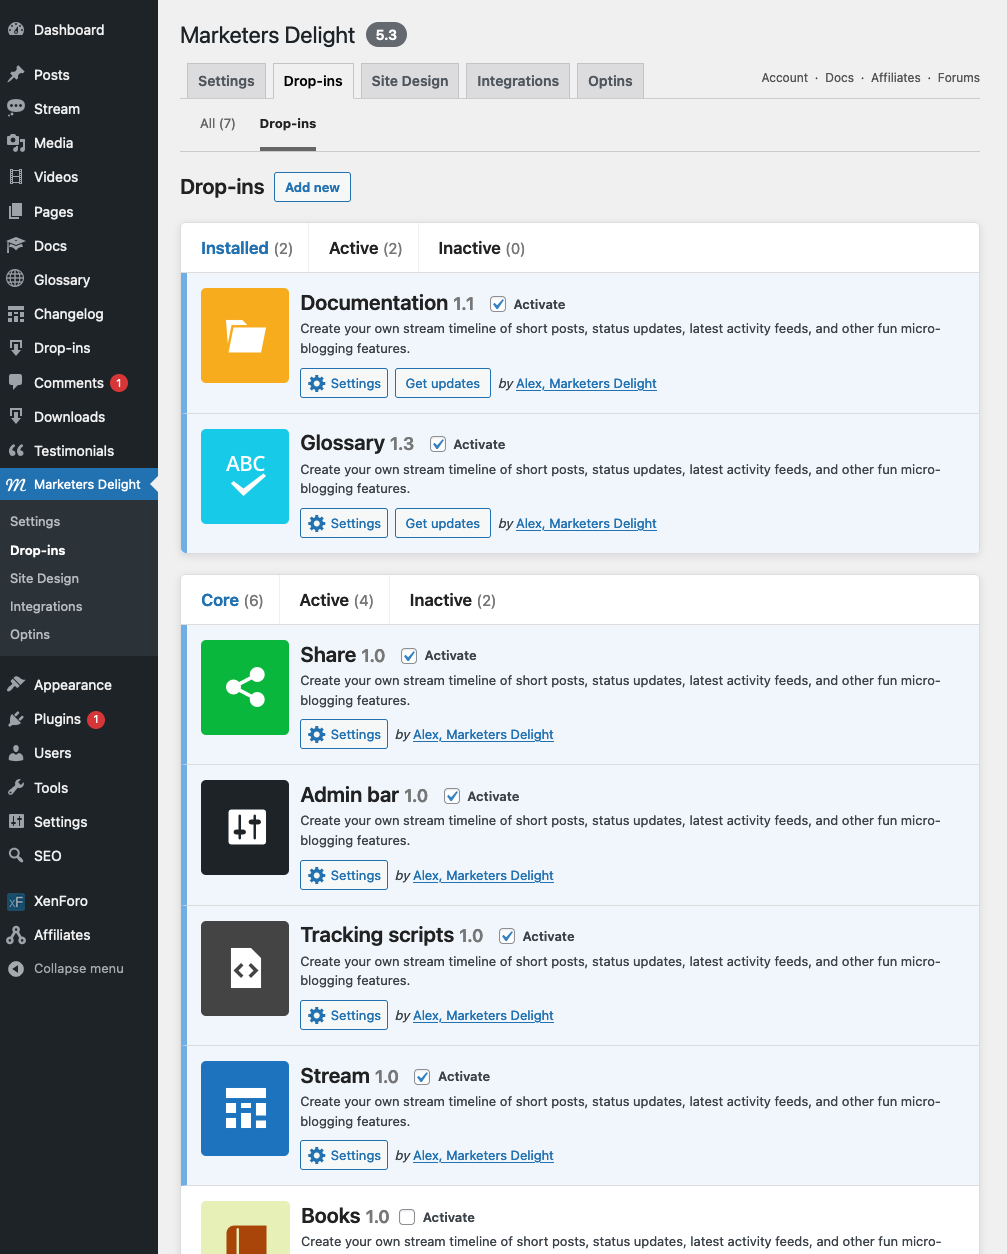Open the top Affiliates link

895,78
